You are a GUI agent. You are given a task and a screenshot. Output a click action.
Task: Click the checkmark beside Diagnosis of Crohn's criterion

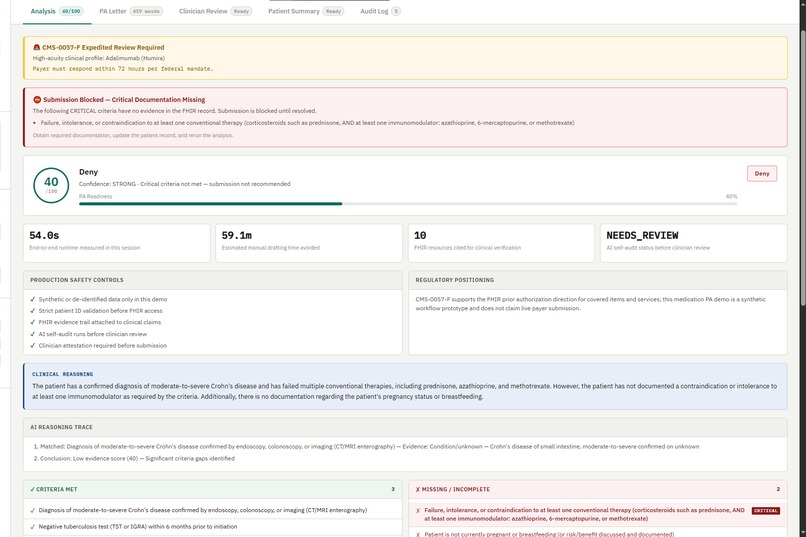tap(33, 510)
